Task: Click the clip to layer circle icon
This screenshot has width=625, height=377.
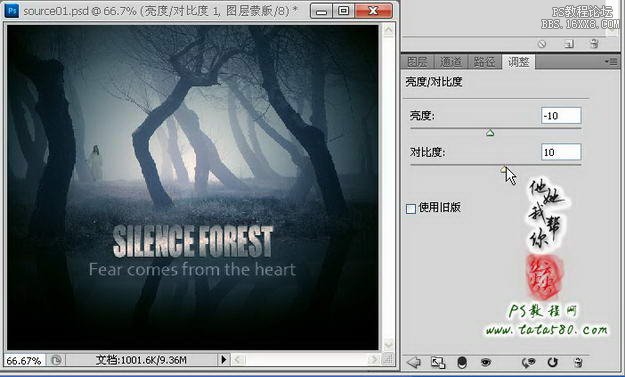Action: coord(462,362)
